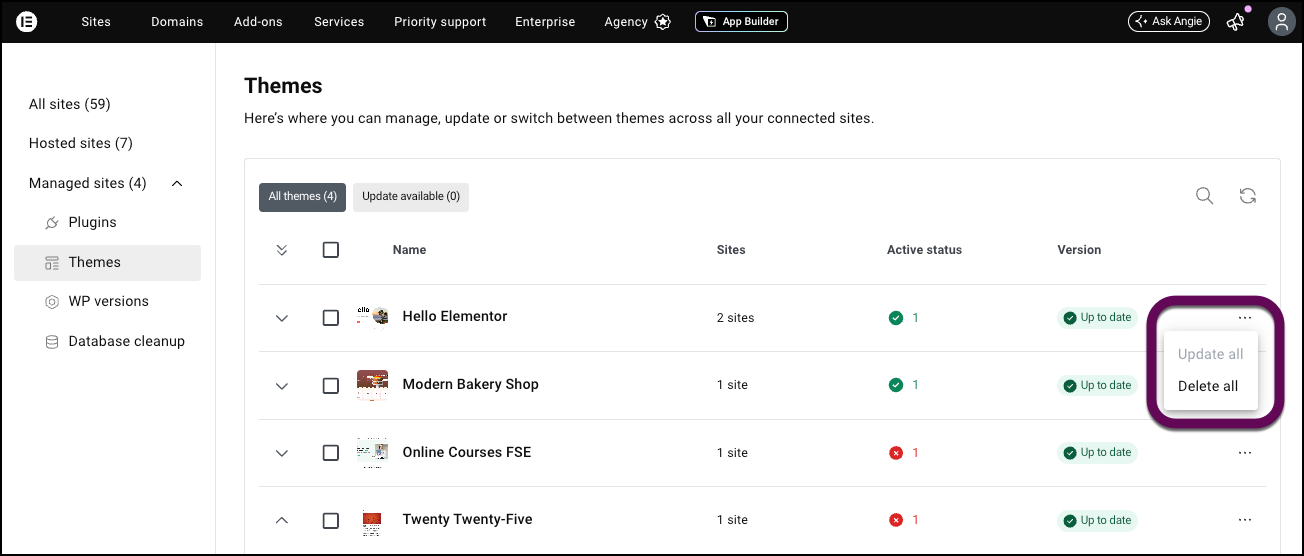
Task: Click the red inactive status icon for Twenty Twenty-Five
Action: [x=896, y=520]
